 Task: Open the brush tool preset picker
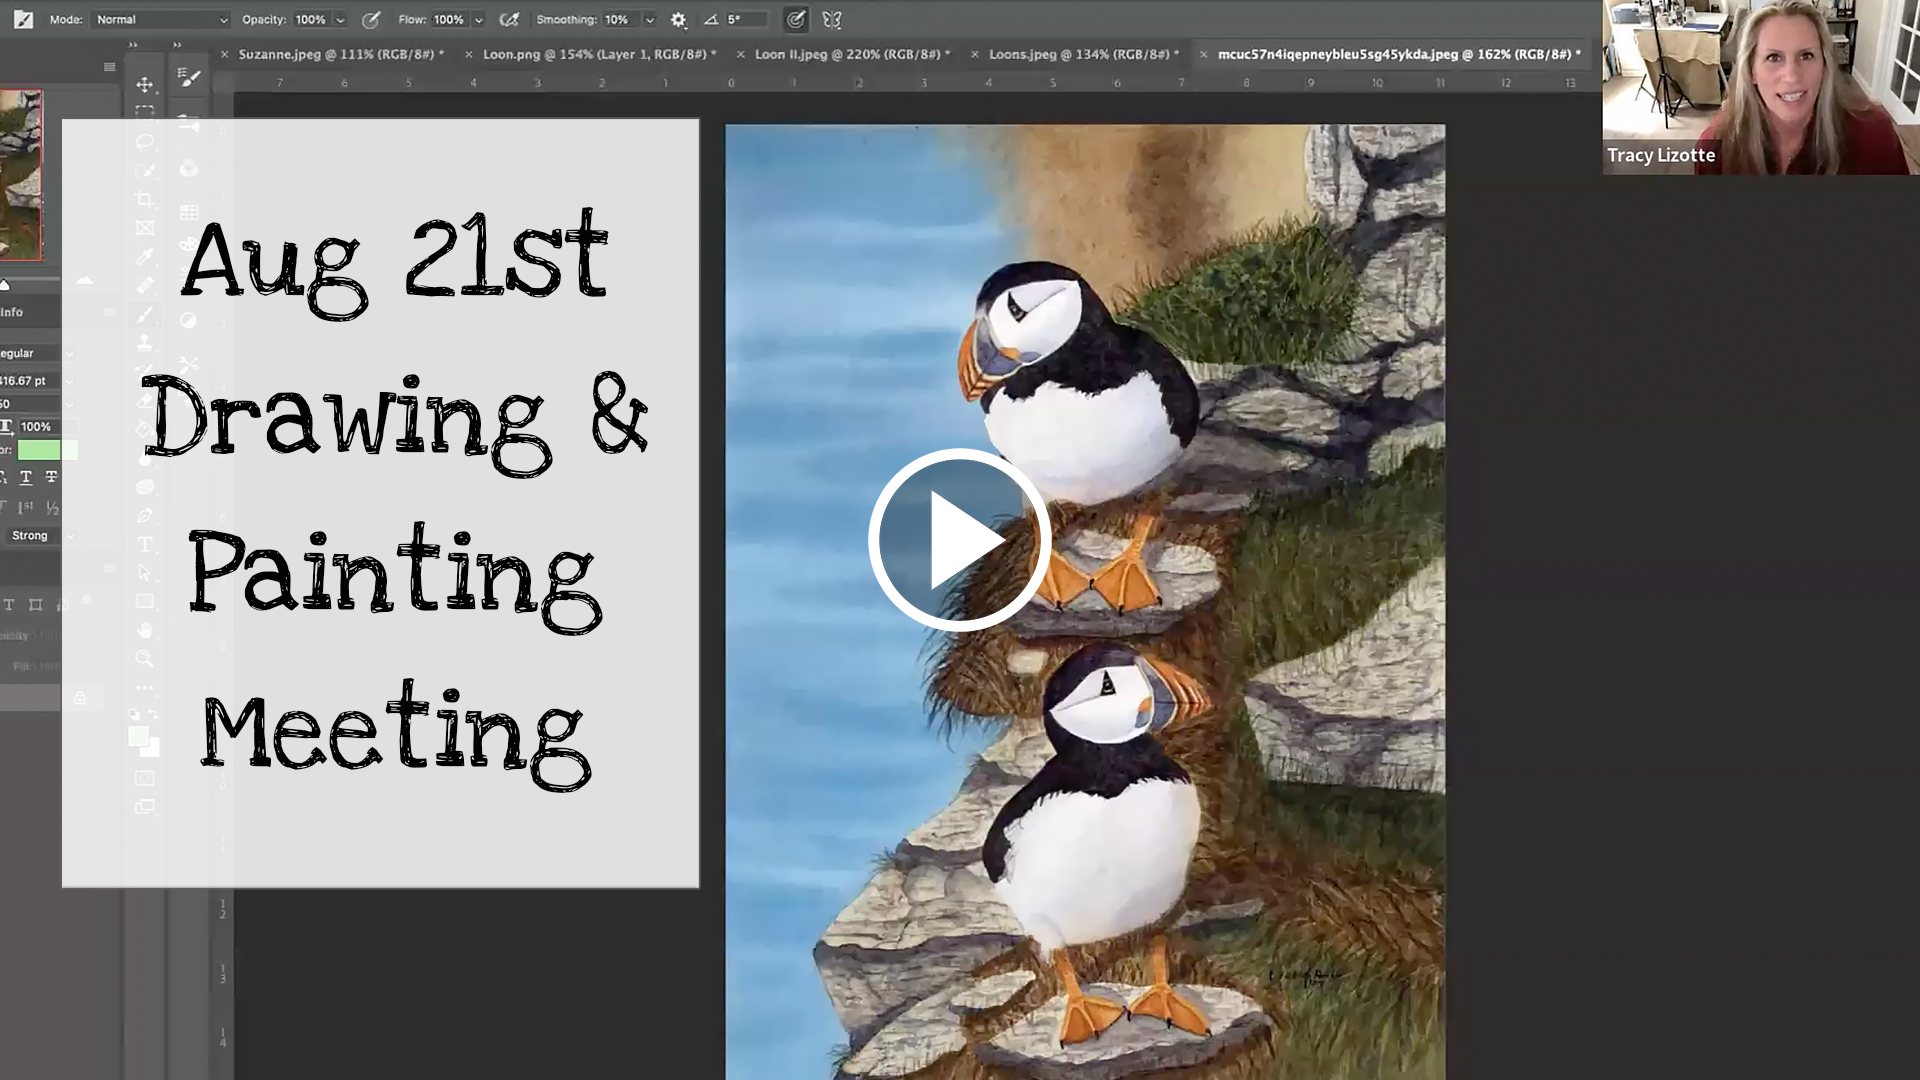pos(23,19)
